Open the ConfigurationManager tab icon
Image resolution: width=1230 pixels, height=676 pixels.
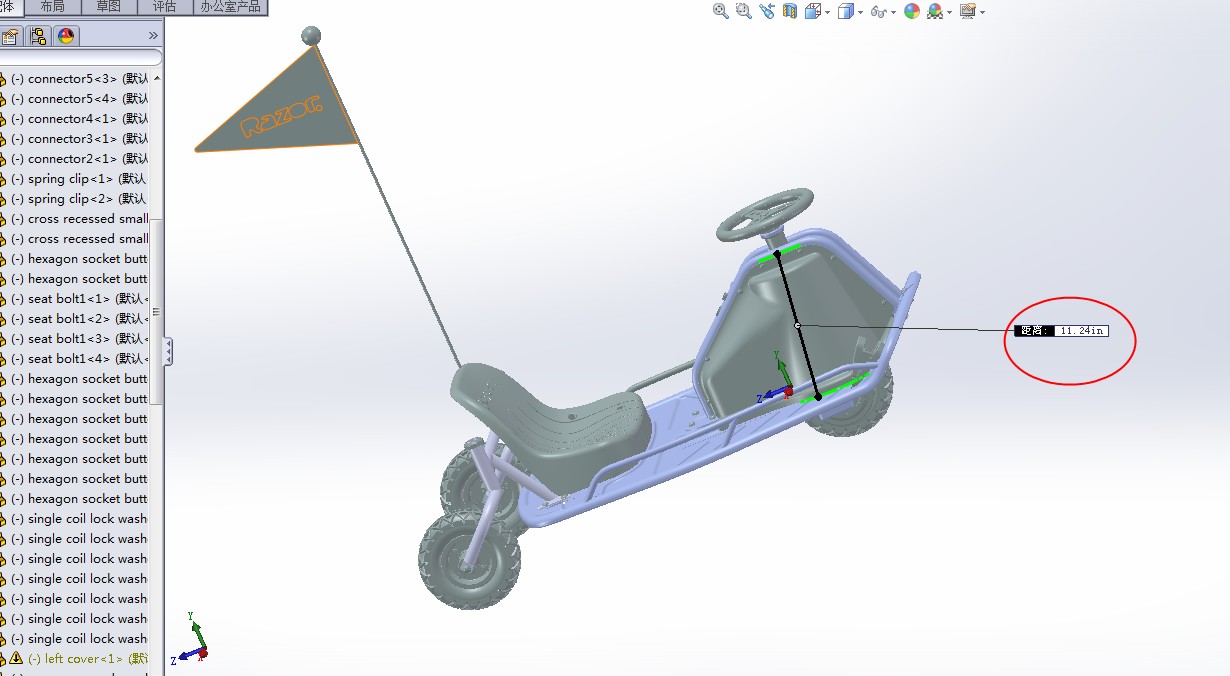coord(38,37)
